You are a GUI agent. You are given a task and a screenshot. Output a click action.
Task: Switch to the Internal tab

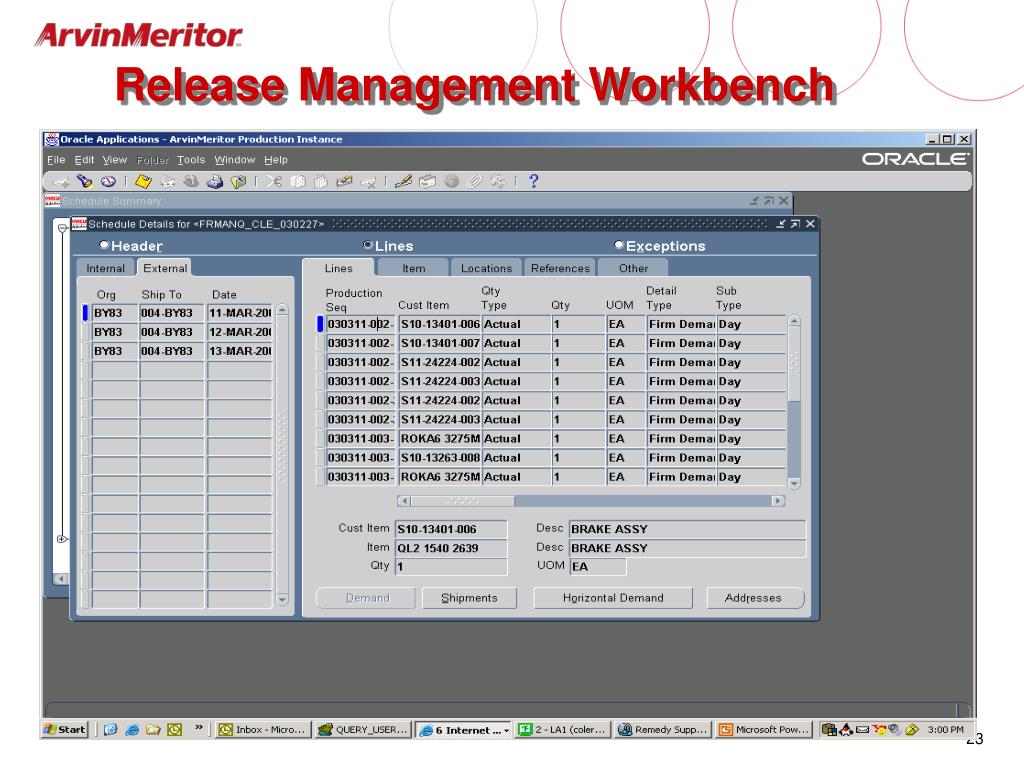[x=106, y=268]
